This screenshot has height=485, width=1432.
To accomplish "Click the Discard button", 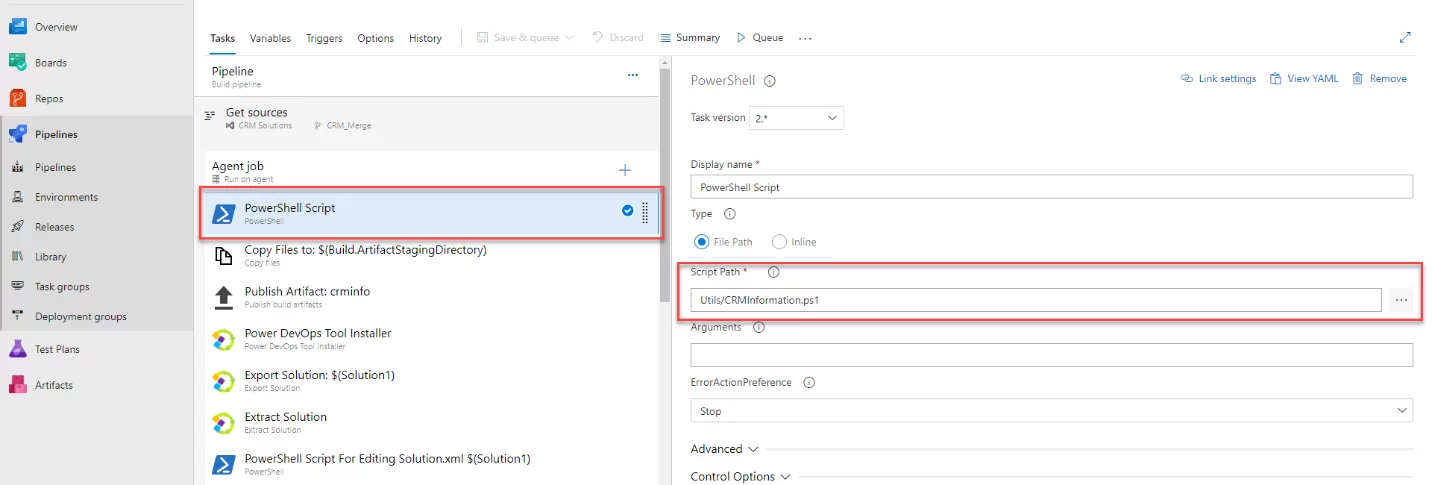I will (x=618, y=38).
